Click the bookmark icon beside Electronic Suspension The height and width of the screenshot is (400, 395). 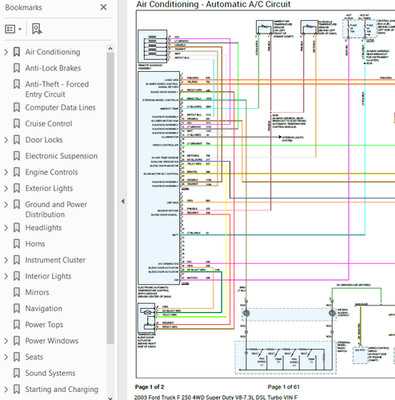[16, 156]
